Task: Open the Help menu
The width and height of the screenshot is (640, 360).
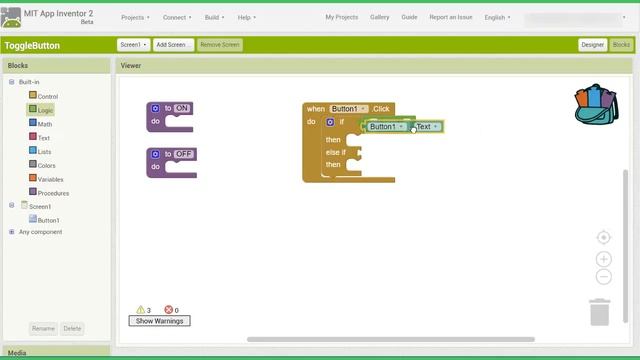Action: (x=247, y=18)
